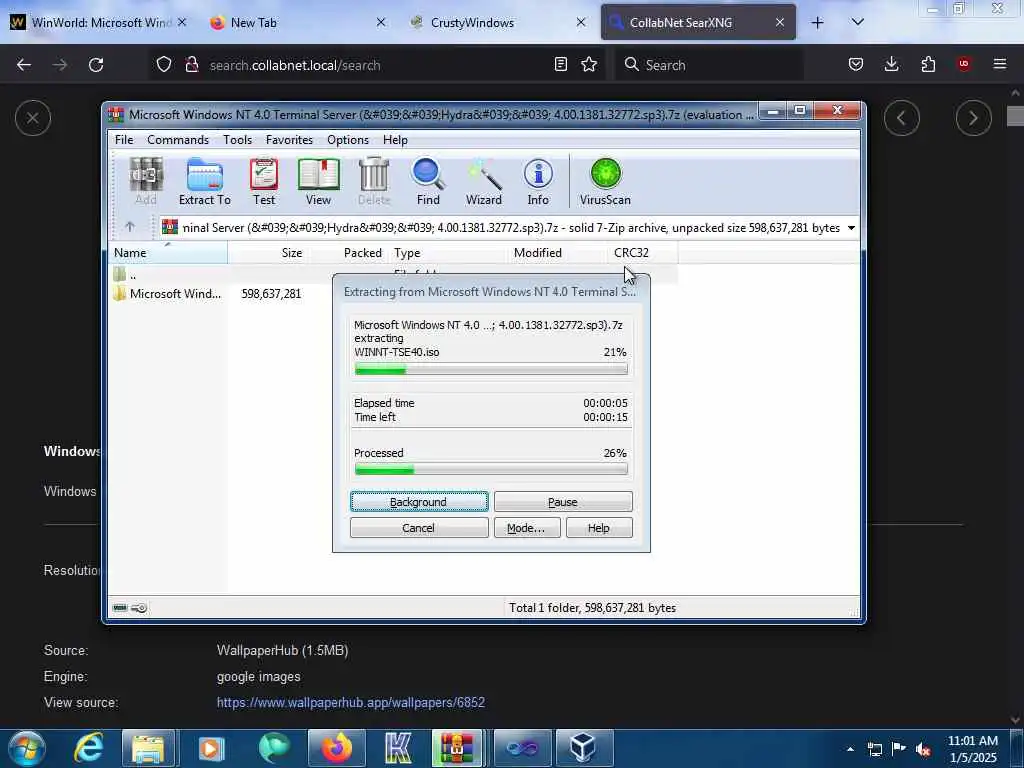1024x768 pixels.
Task: Open the Firefox Downloads panel
Action: tap(891, 65)
